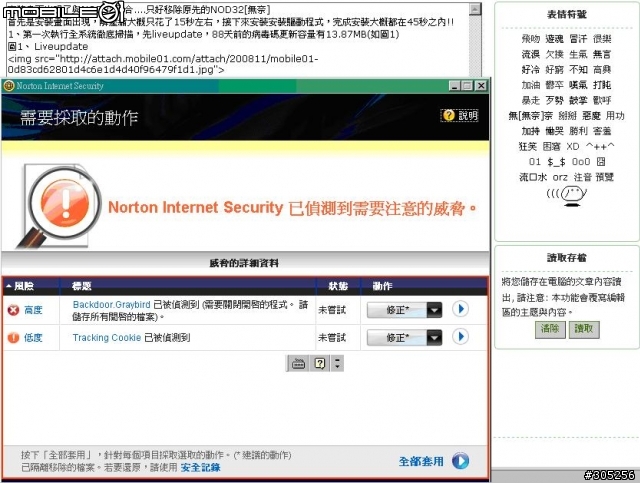Insert the 冒汗 emoticon
640x483 pixels.
pyautogui.click(x=578, y=39)
